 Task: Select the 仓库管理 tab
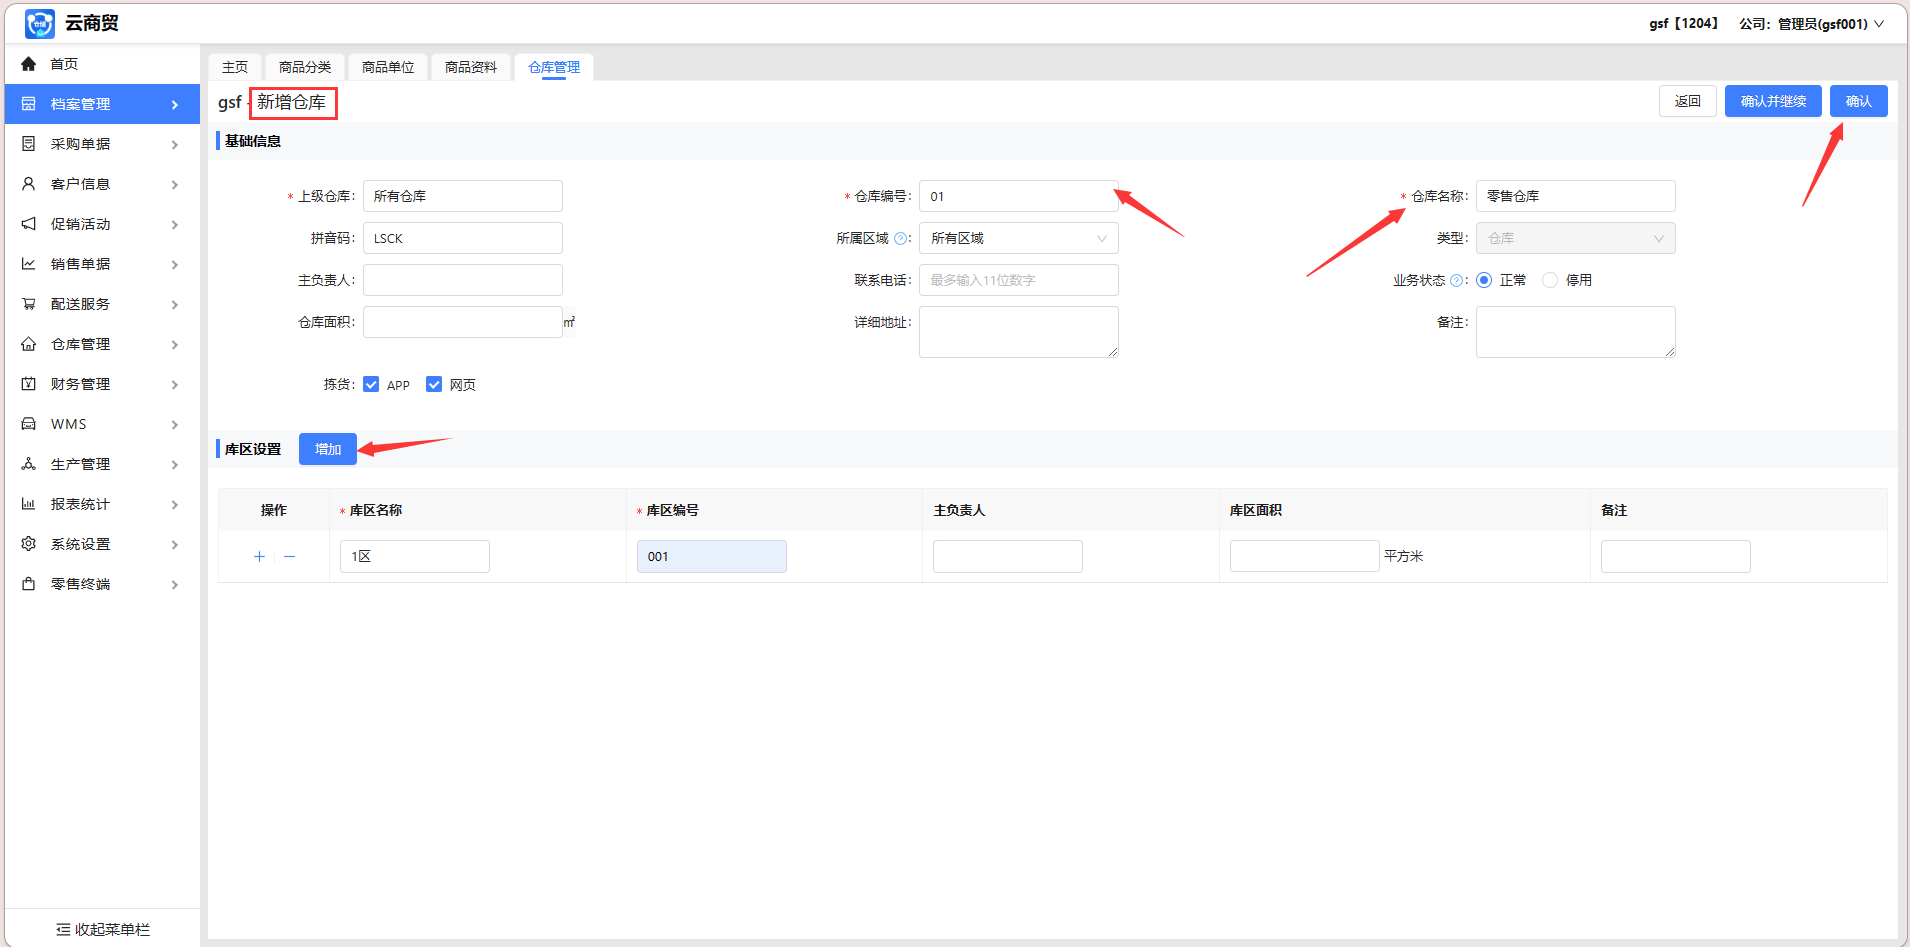click(554, 67)
